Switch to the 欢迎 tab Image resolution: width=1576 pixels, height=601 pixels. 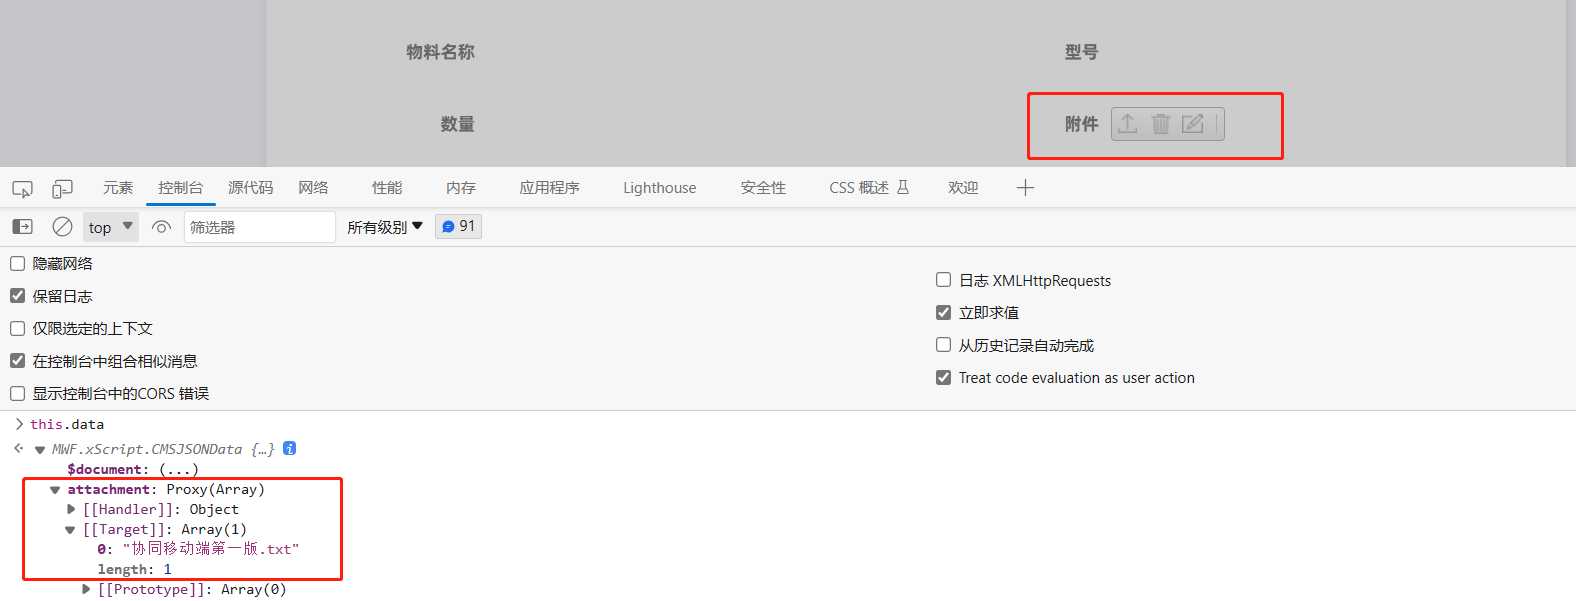(963, 188)
